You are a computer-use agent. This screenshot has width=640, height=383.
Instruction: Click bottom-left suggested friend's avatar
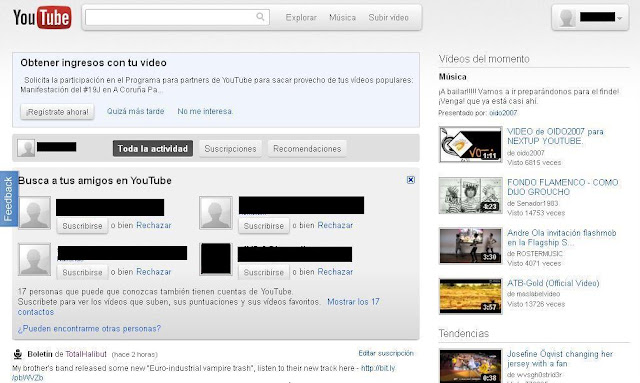(35, 259)
